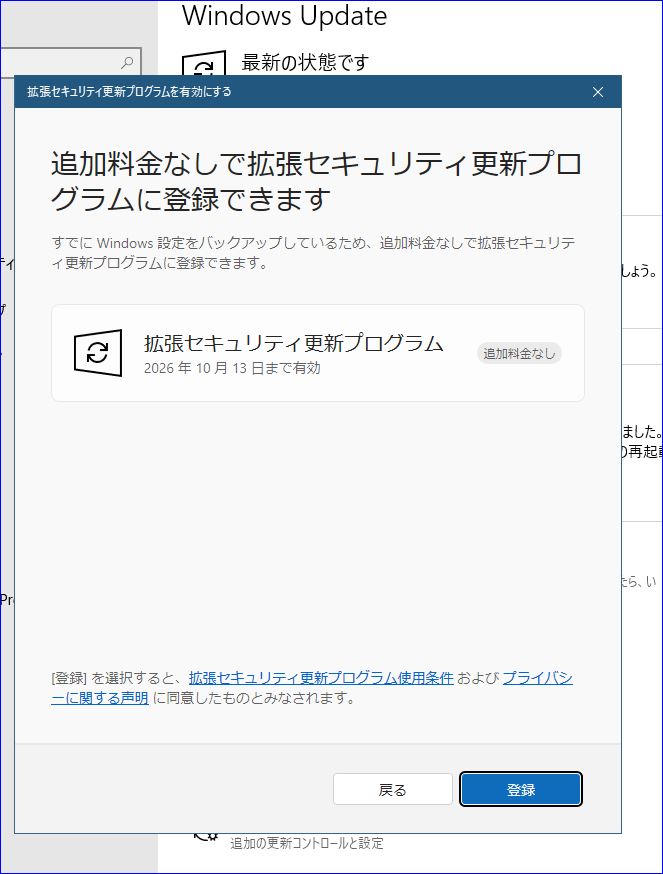663x874 pixels.
Task: Click the sync icon in the ESU program card
Action: coord(98,352)
